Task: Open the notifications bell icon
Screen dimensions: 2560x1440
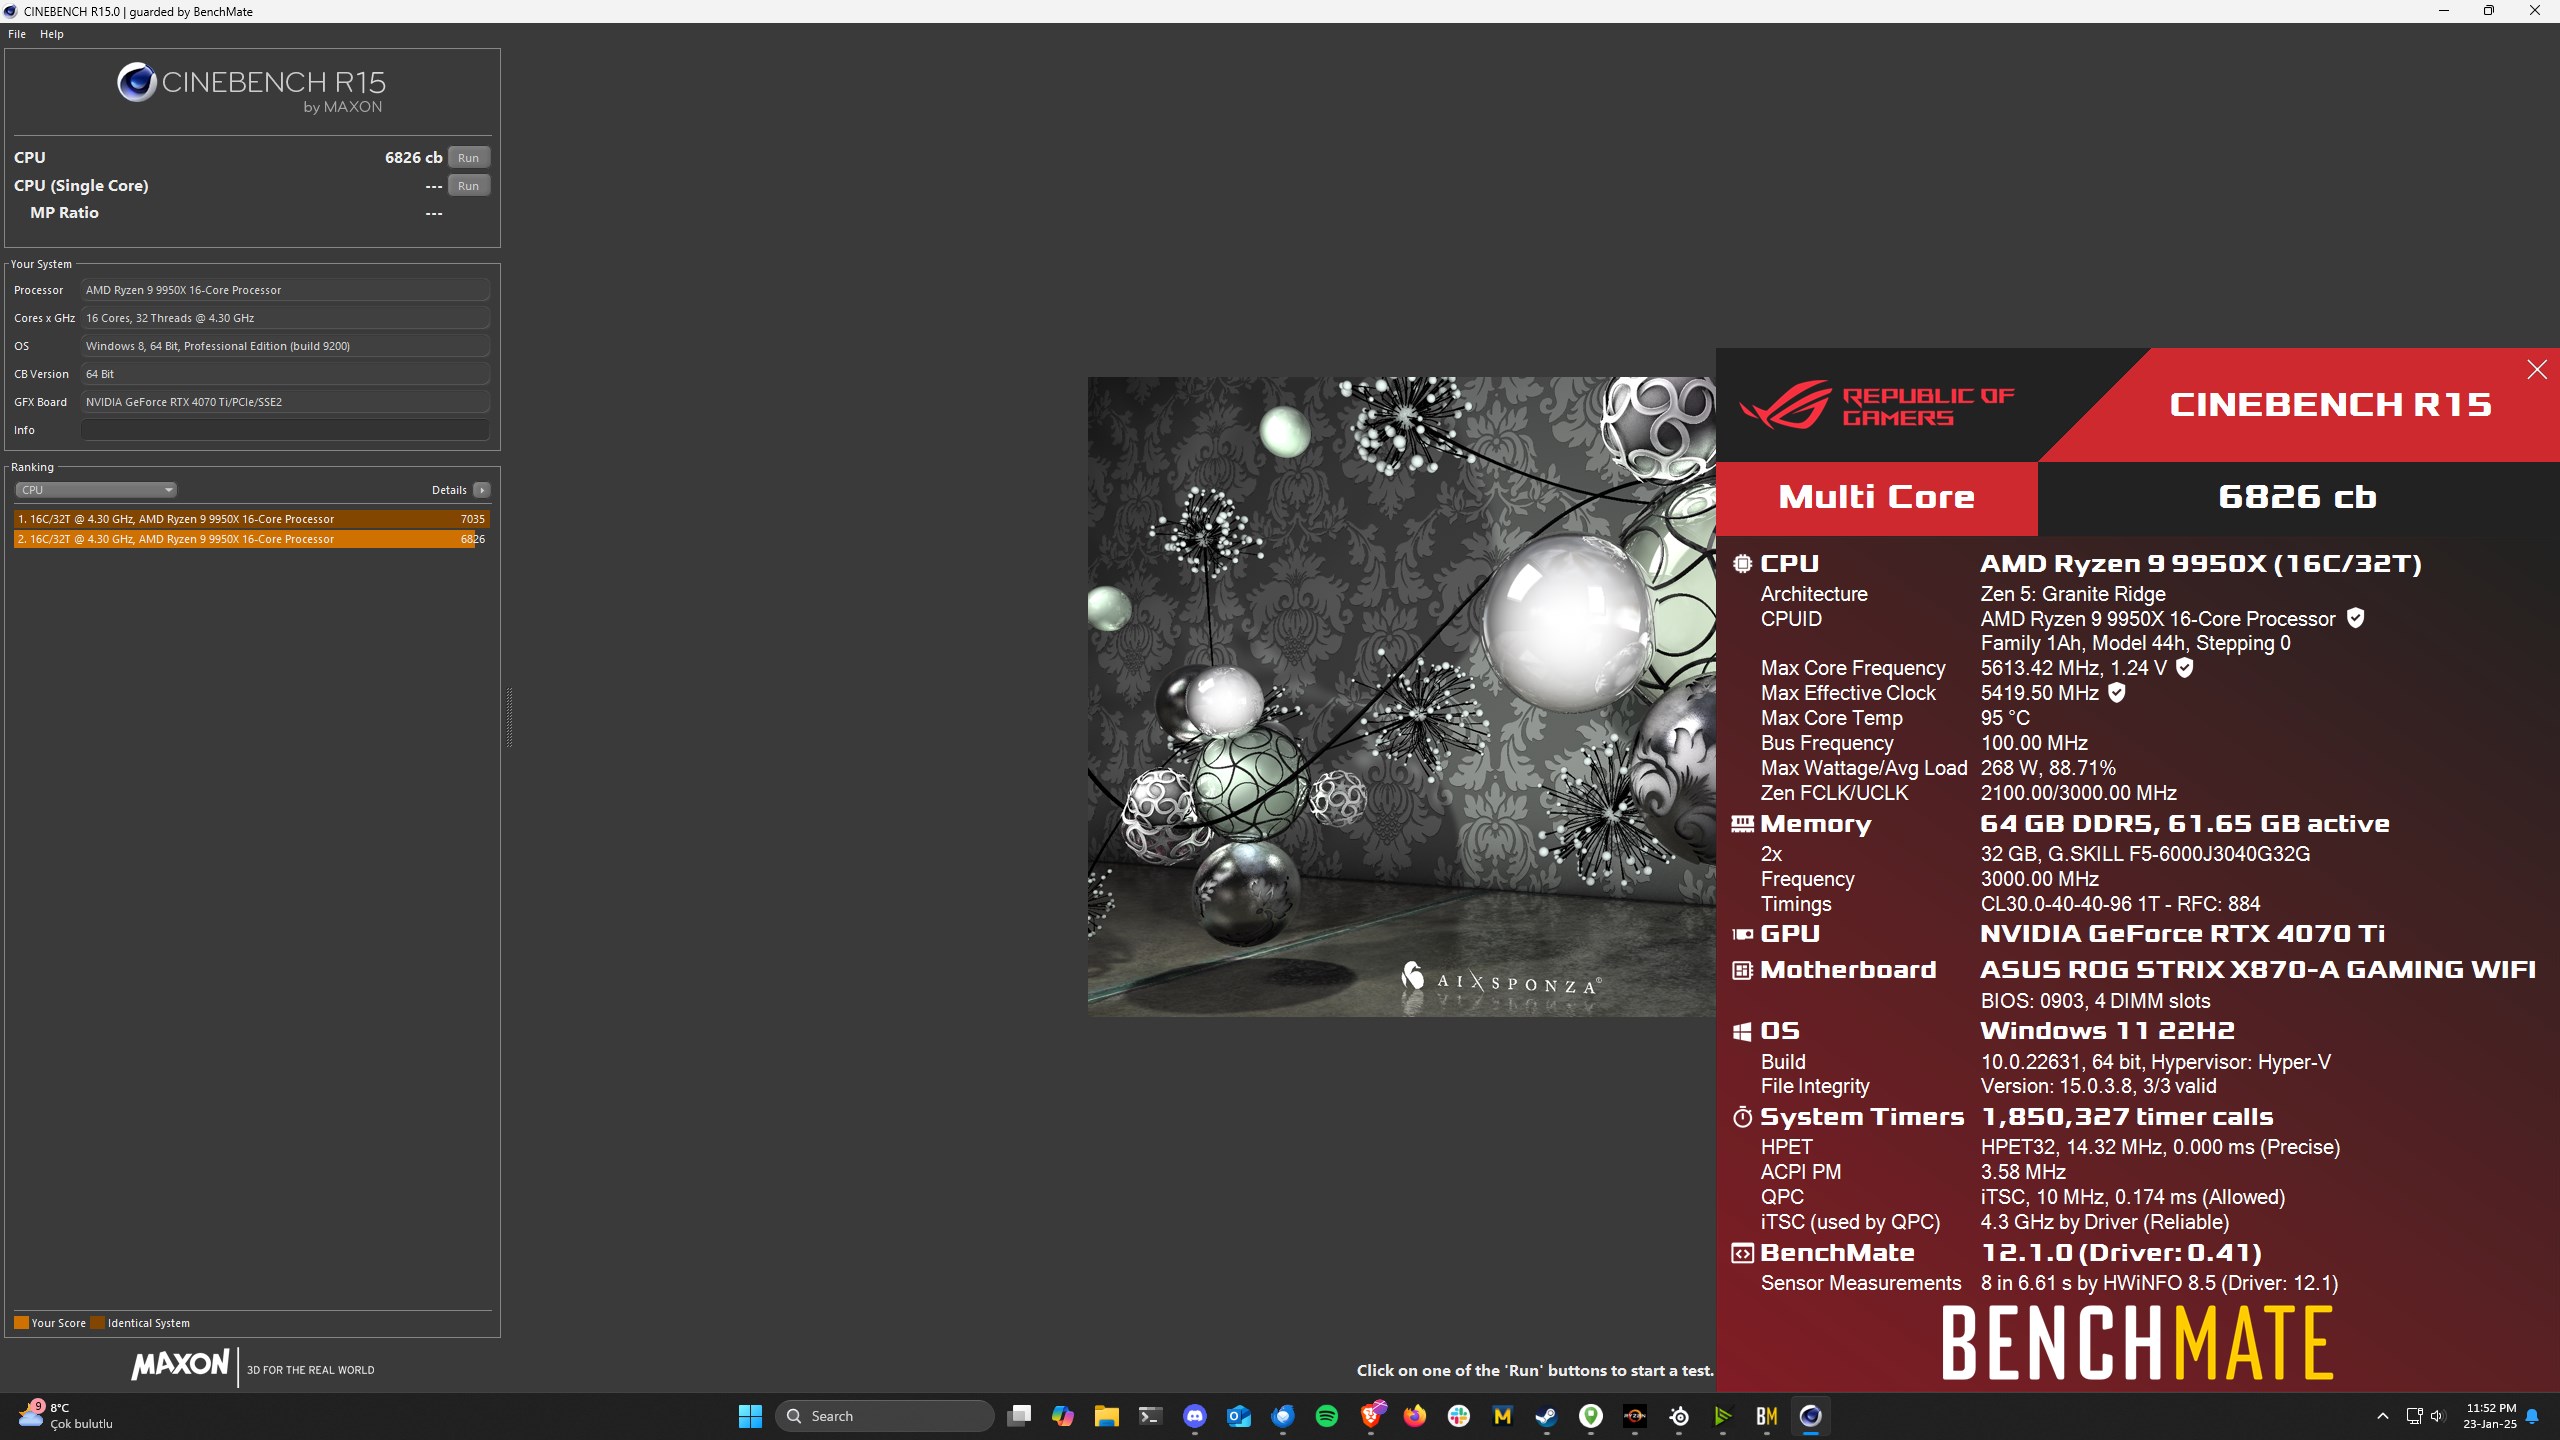Action: coord(2532,1416)
